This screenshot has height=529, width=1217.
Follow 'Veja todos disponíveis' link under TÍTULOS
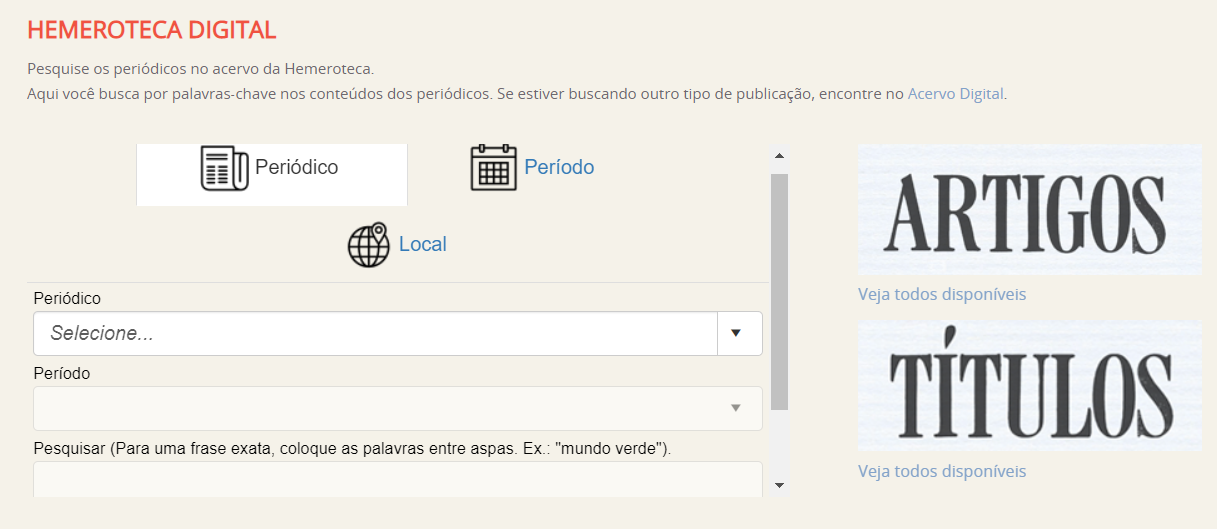pos(941,471)
